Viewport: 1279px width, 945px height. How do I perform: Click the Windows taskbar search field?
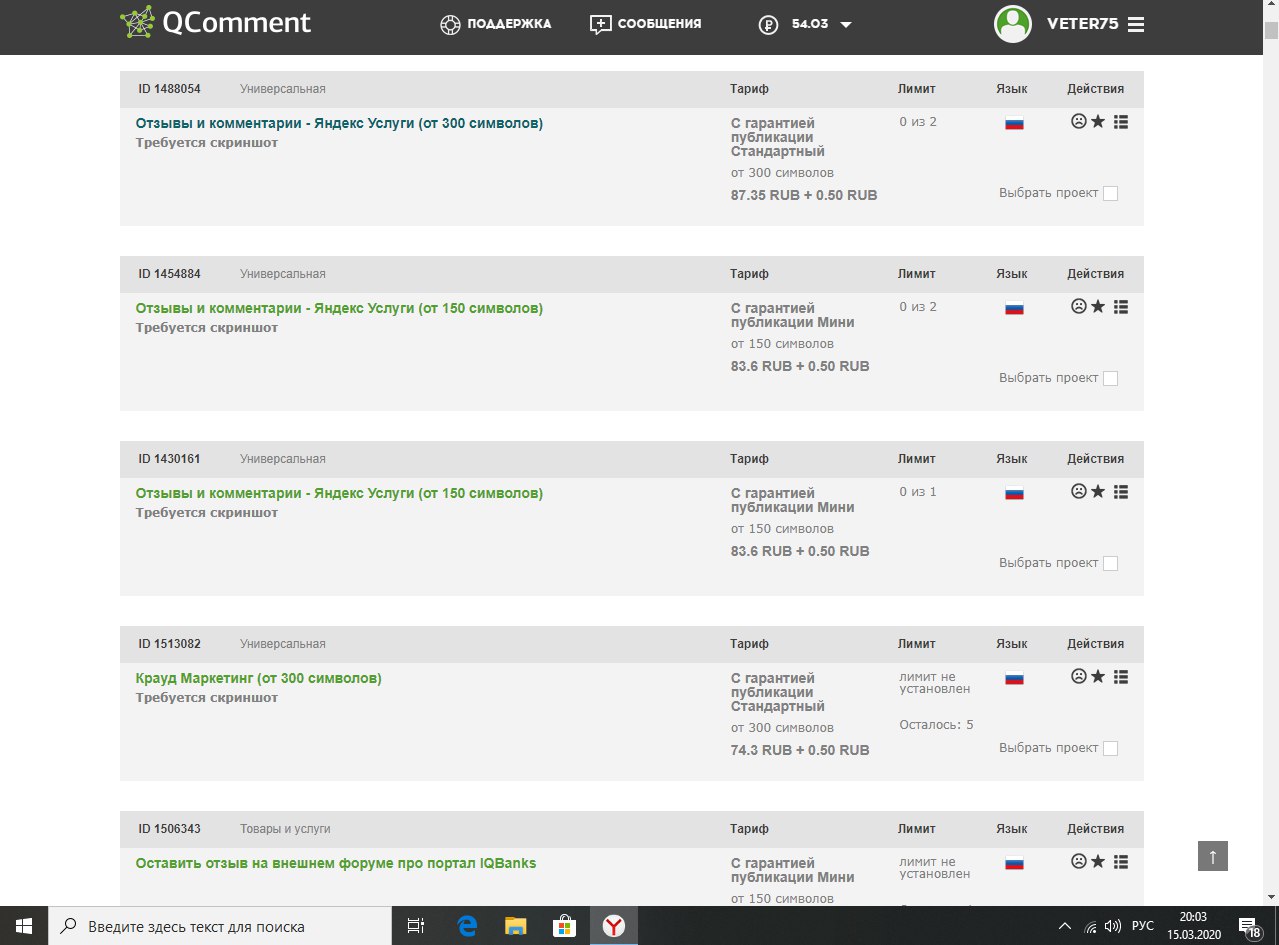220,926
